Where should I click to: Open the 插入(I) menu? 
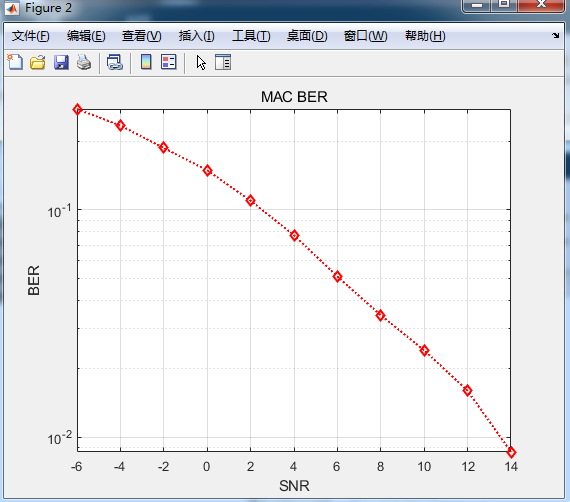[197, 36]
